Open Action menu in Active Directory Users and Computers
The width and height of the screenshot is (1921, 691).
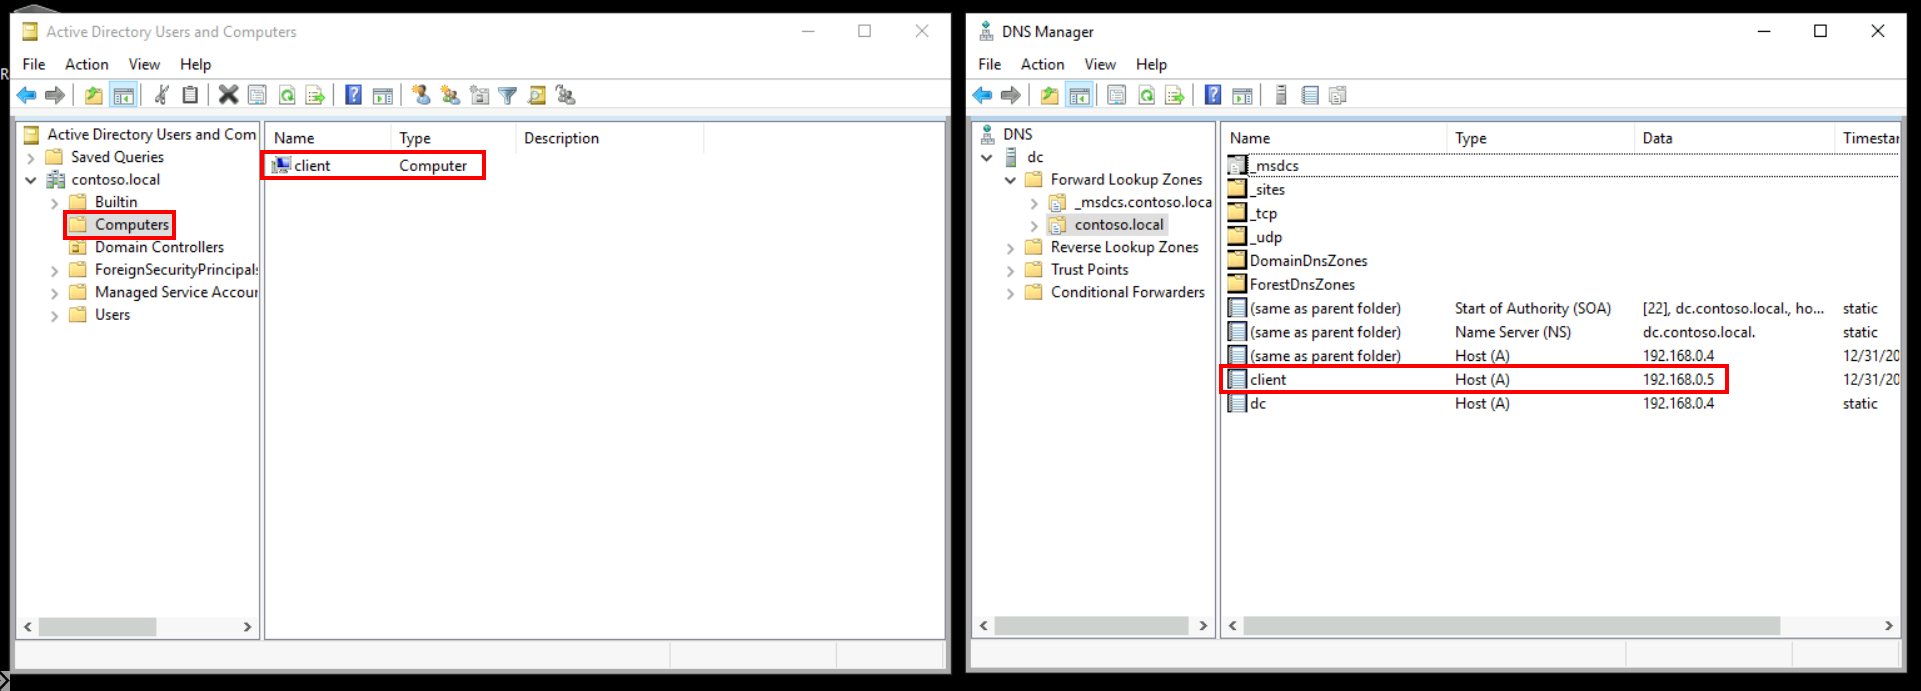[x=87, y=64]
